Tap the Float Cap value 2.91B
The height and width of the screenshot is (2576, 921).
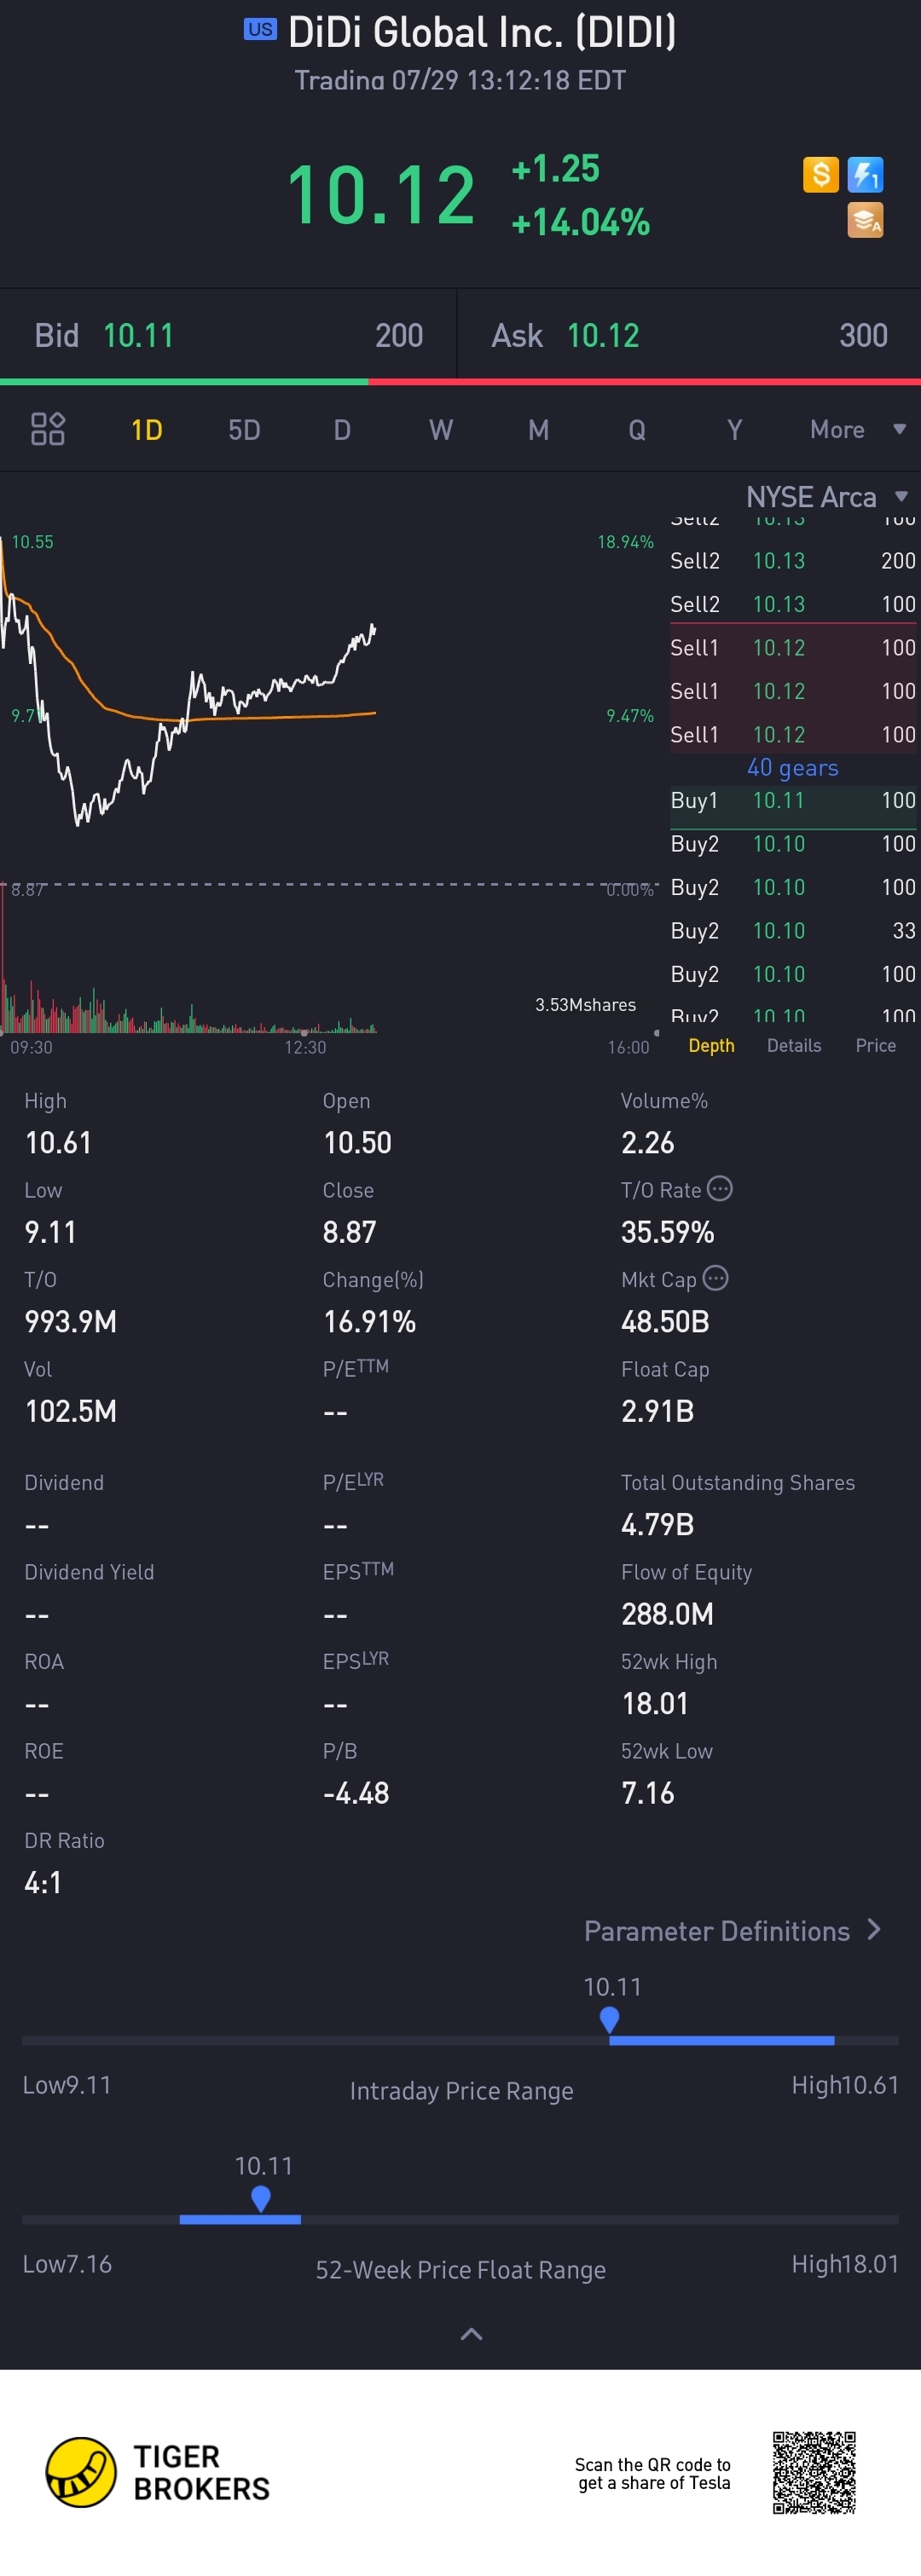657,1411
